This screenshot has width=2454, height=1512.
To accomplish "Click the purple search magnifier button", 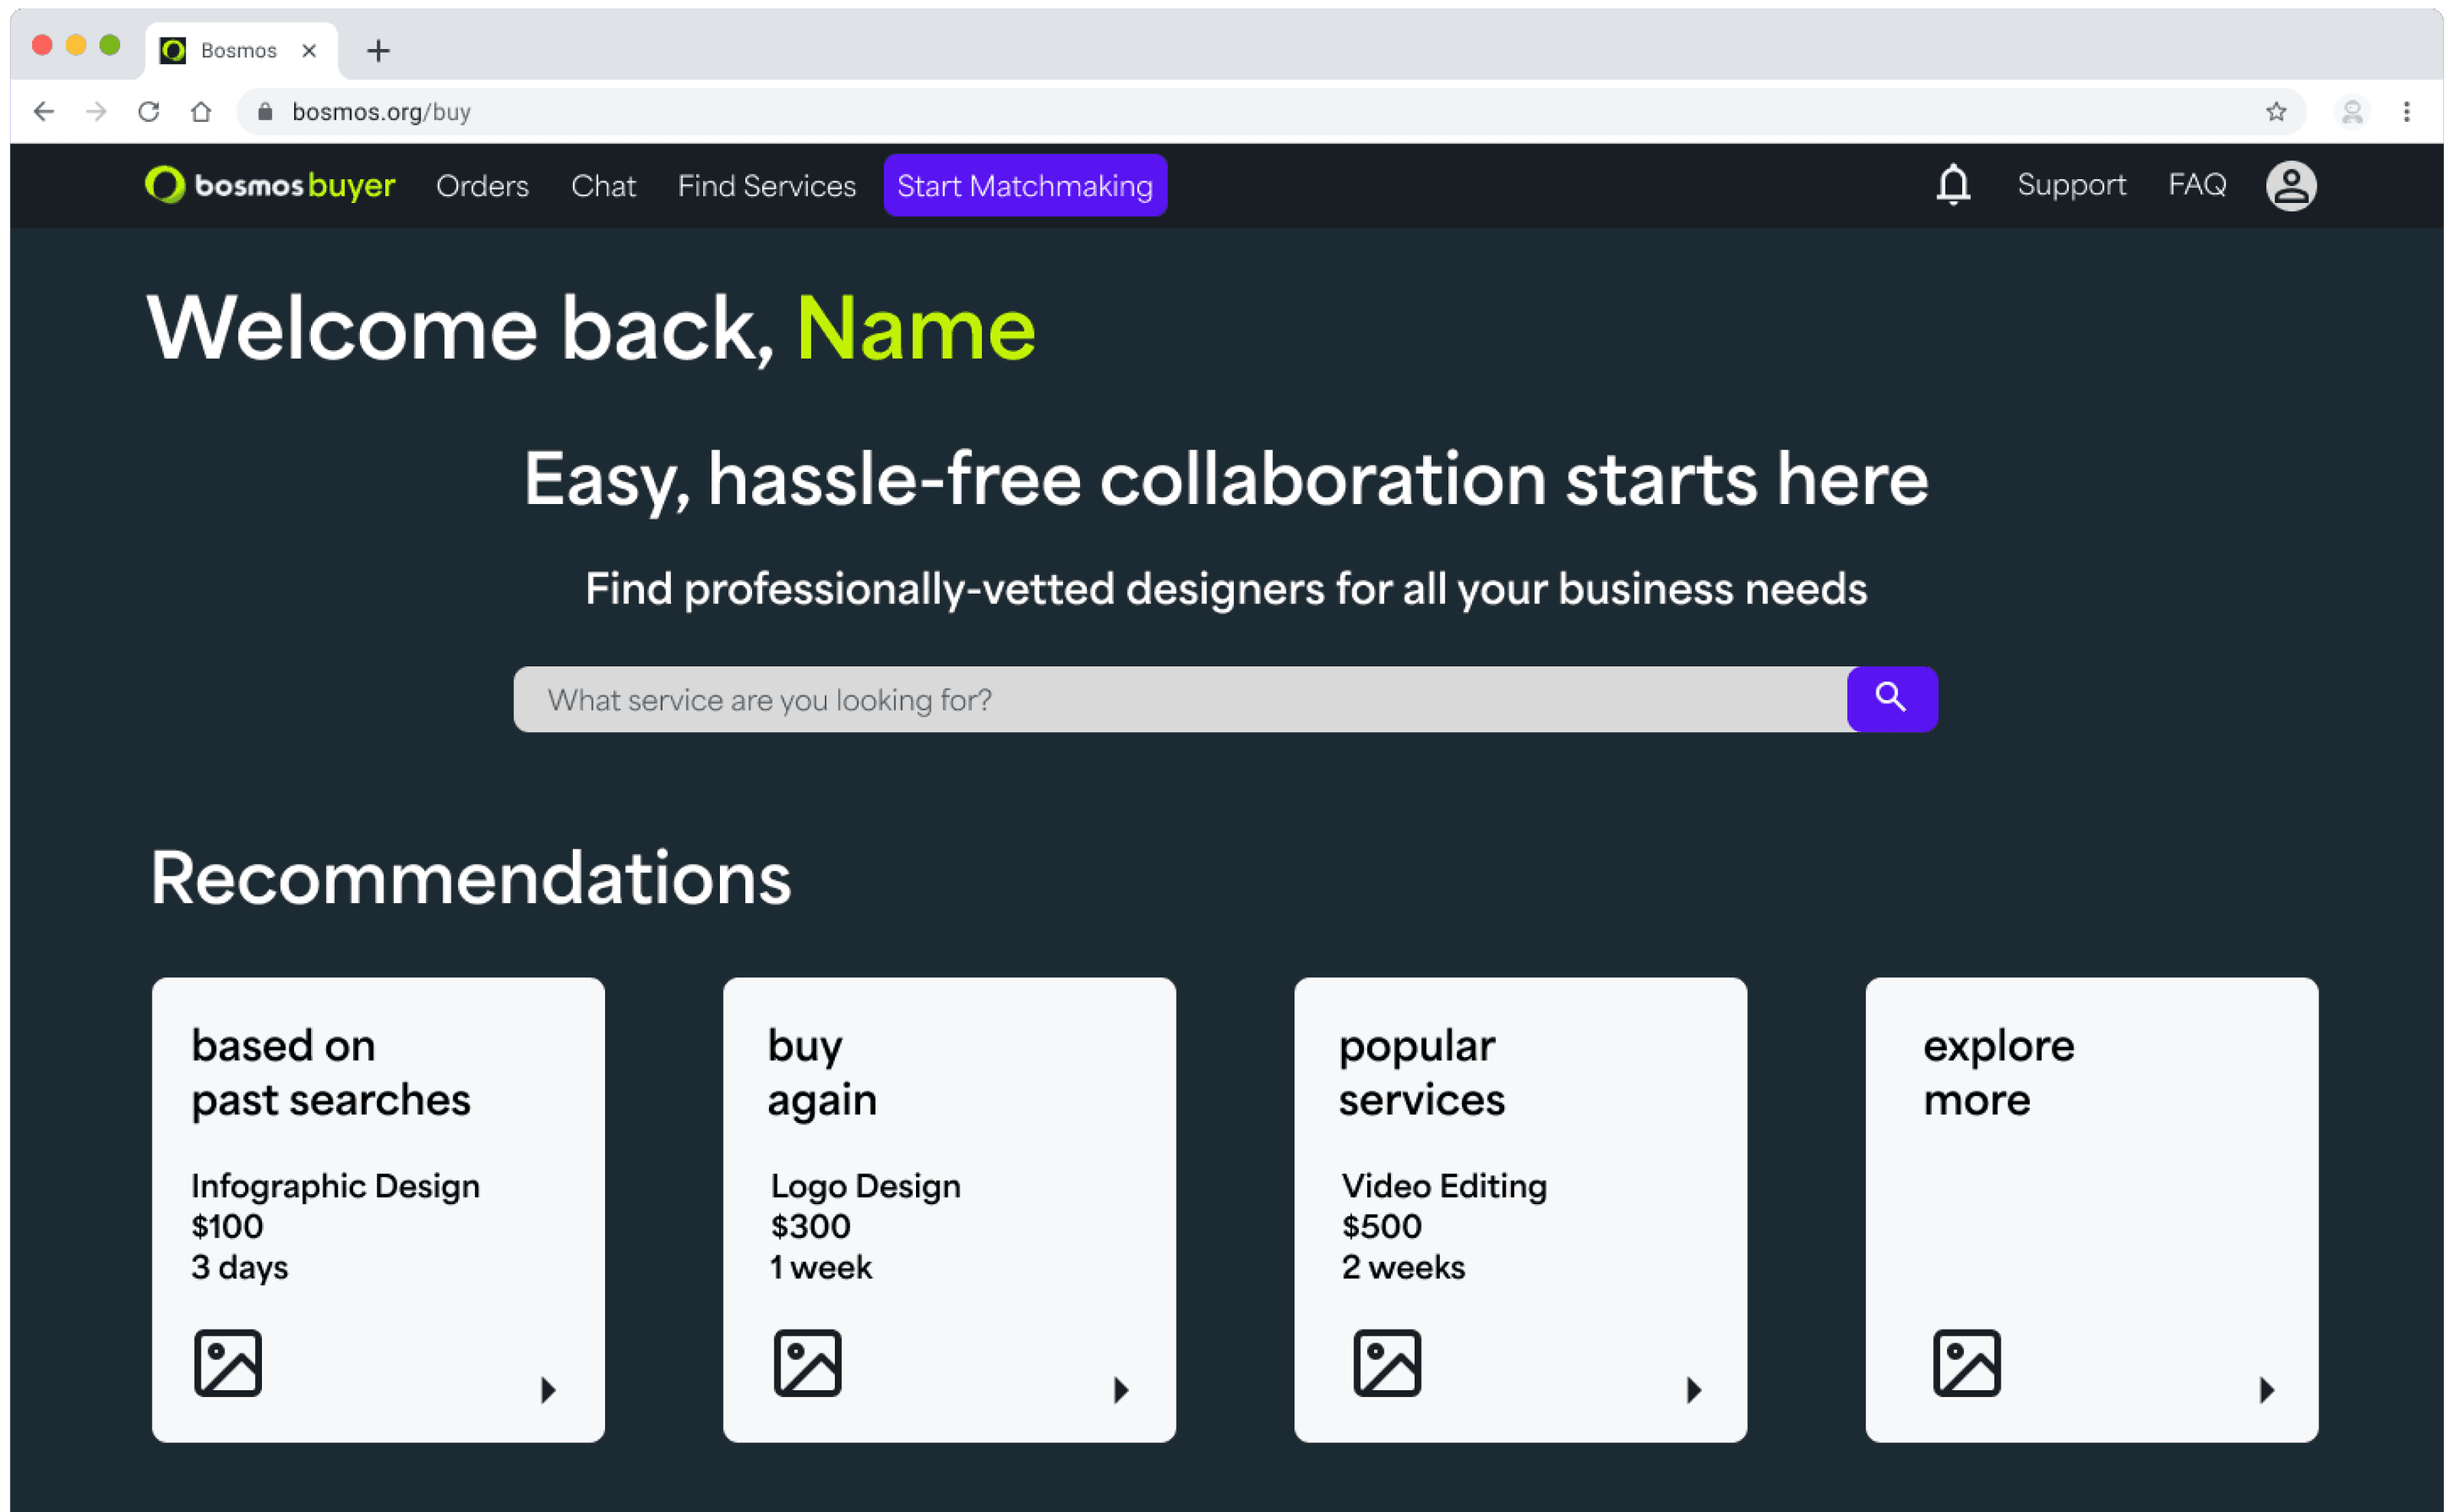I will pyautogui.click(x=1891, y=699).
